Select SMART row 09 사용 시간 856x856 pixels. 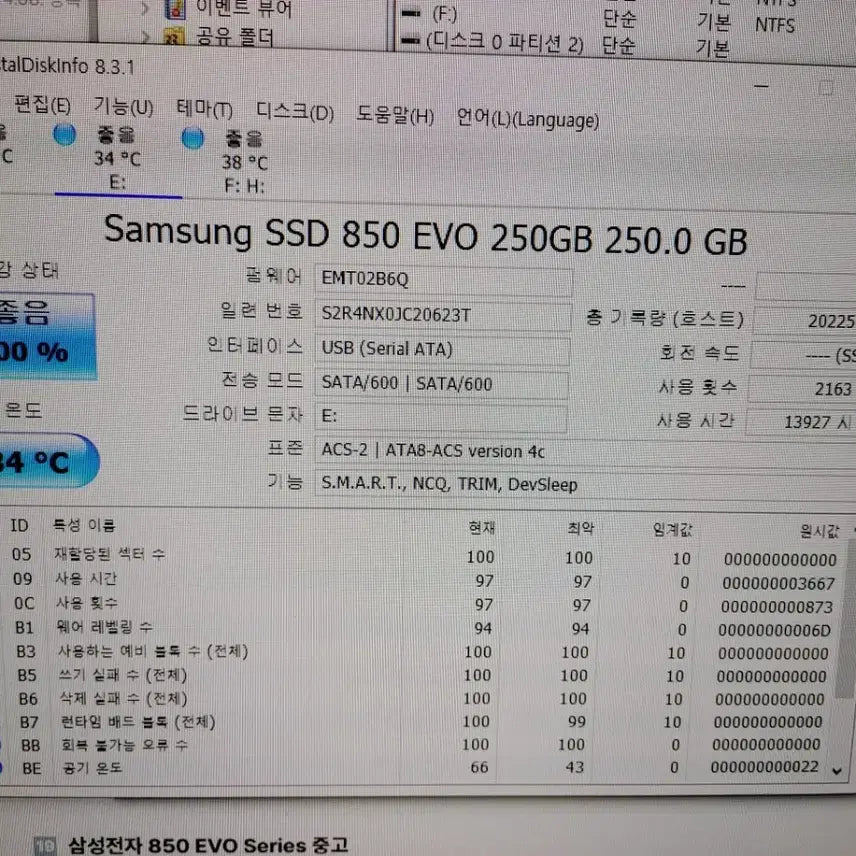click(x=424, y=580)
